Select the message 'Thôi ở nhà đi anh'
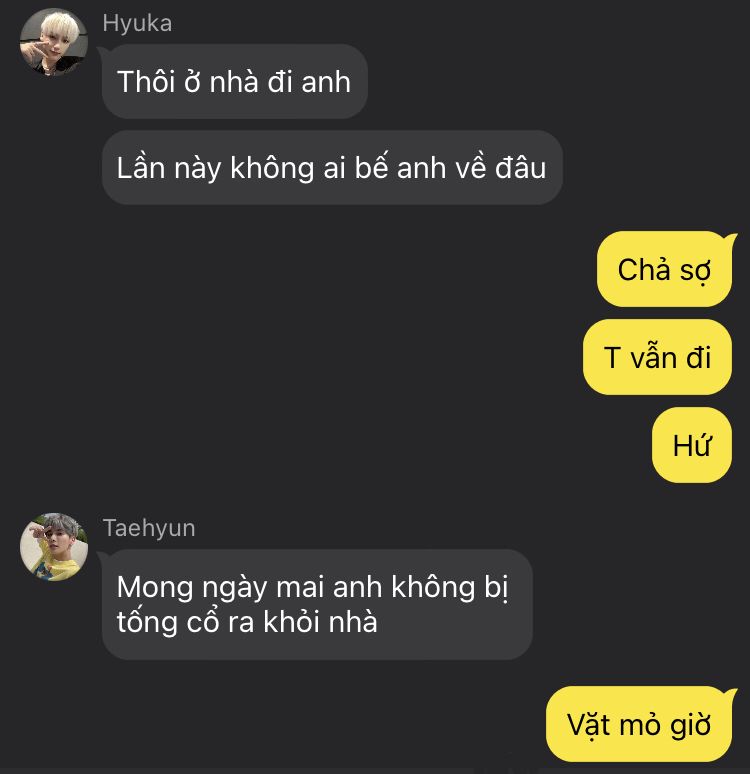 pyautogui.click(x=235, y=81)
